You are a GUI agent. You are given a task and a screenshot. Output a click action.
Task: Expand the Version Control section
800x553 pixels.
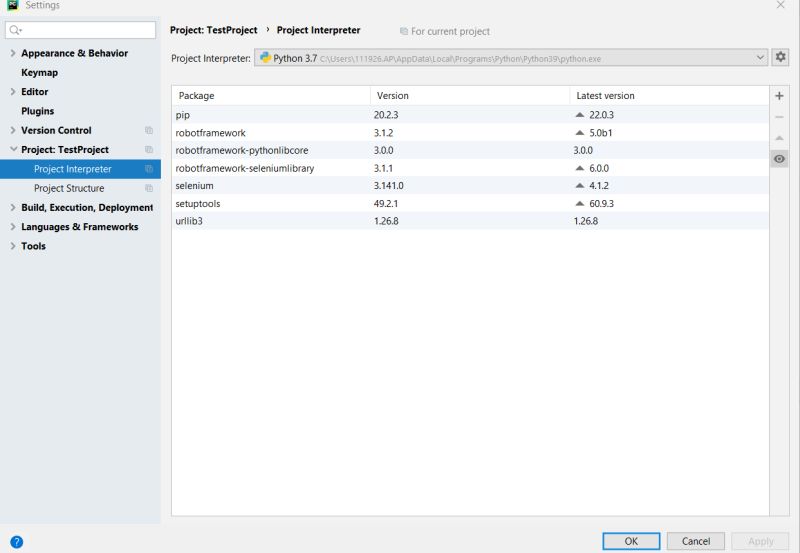coord(13,130)
